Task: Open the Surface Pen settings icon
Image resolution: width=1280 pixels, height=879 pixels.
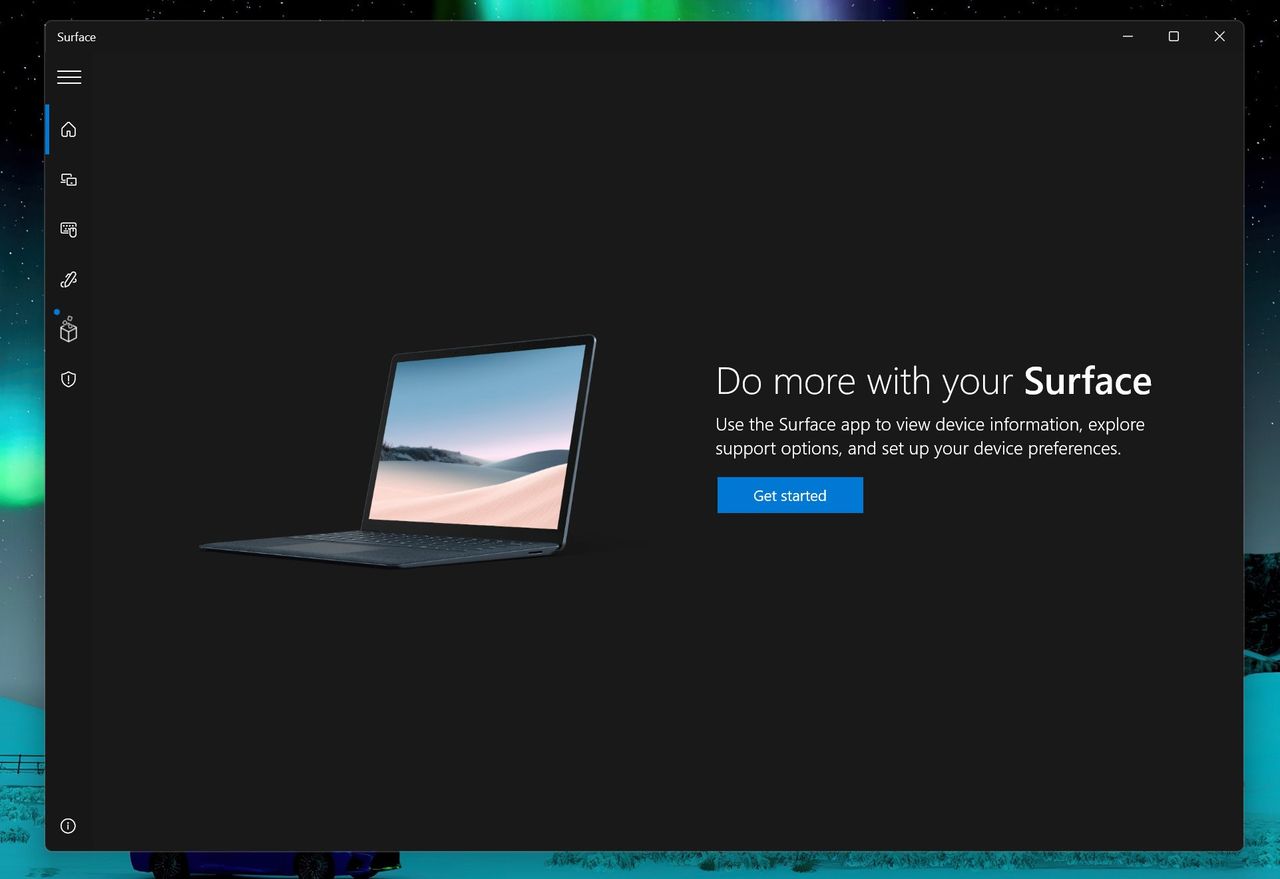Action: coord(68,280)
